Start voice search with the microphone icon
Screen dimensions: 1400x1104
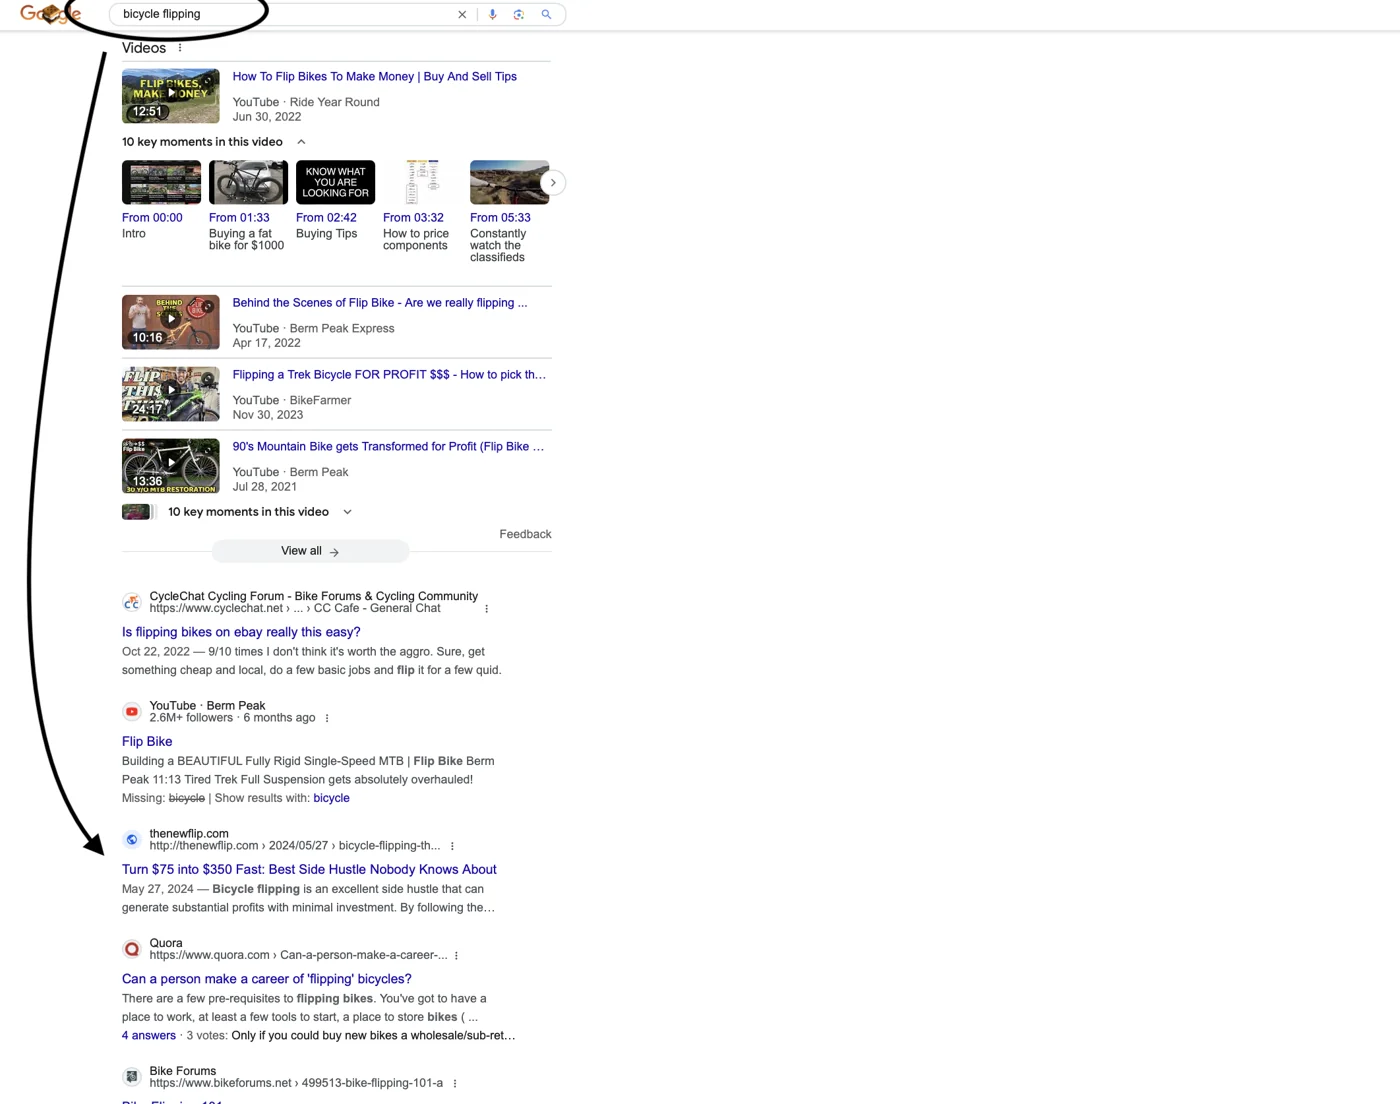pos(492,15)
